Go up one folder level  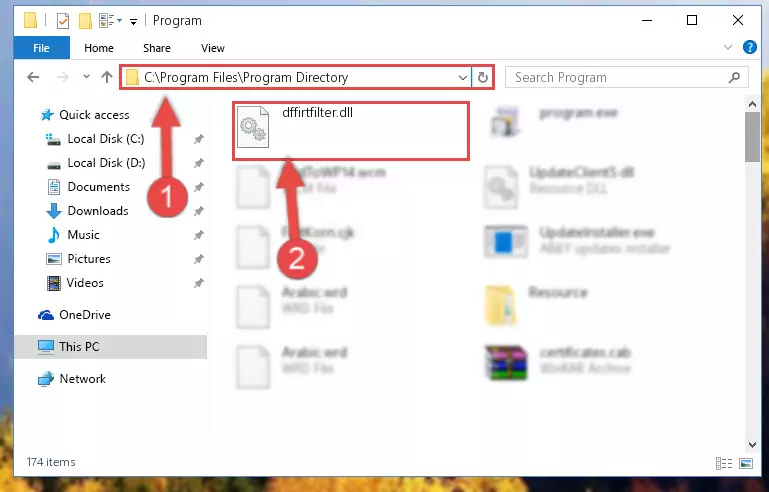point(106,77)
